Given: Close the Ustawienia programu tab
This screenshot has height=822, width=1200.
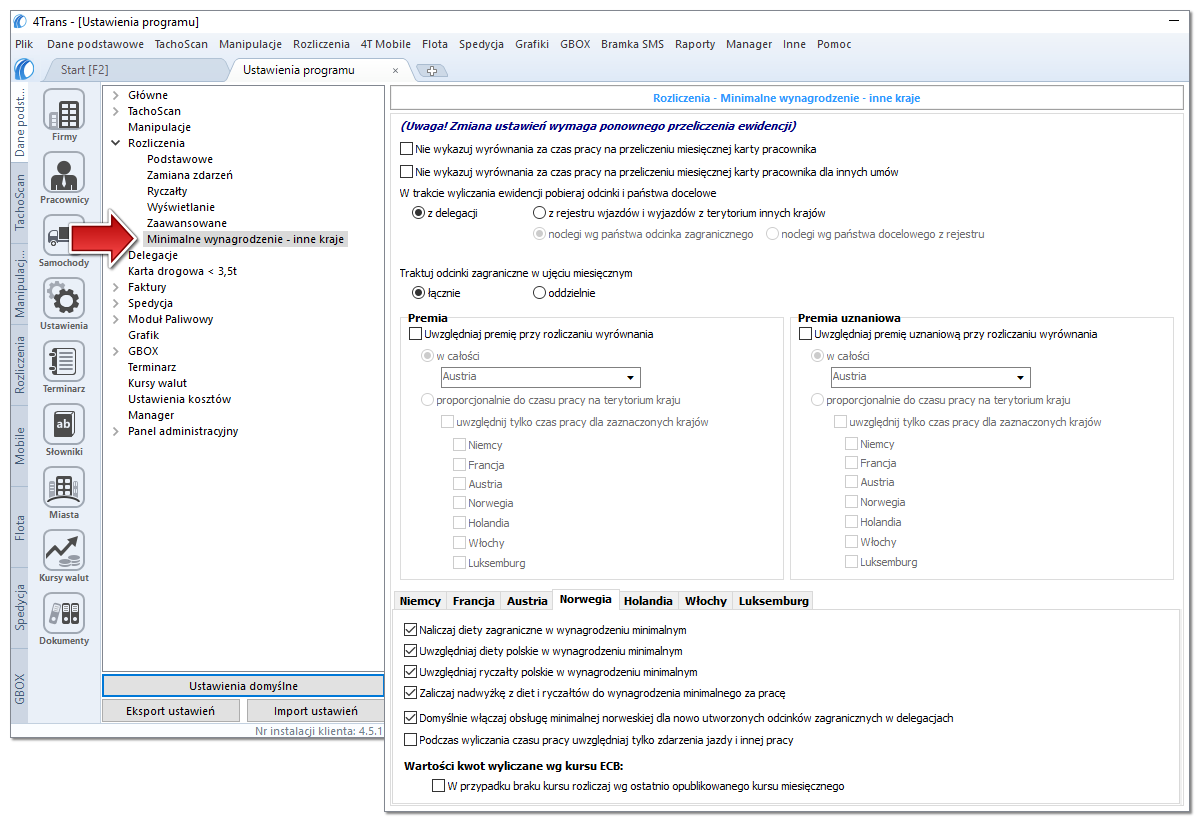Looking at the screenshot, I should 395,71.
